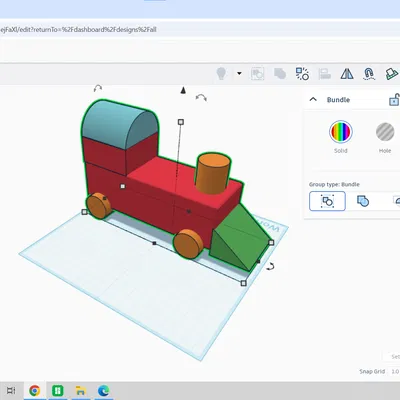Click corner handle at the wedge's right tip
The height and width of the screenshot is (400, 400).
pos(271,242)
